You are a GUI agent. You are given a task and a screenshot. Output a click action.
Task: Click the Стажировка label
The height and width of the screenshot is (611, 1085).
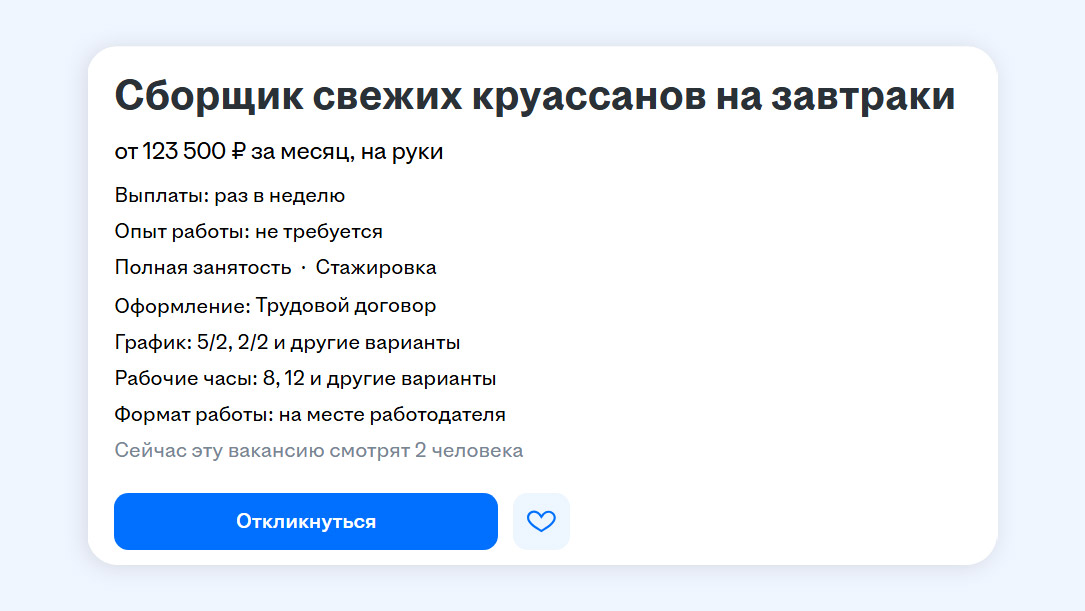376,268
